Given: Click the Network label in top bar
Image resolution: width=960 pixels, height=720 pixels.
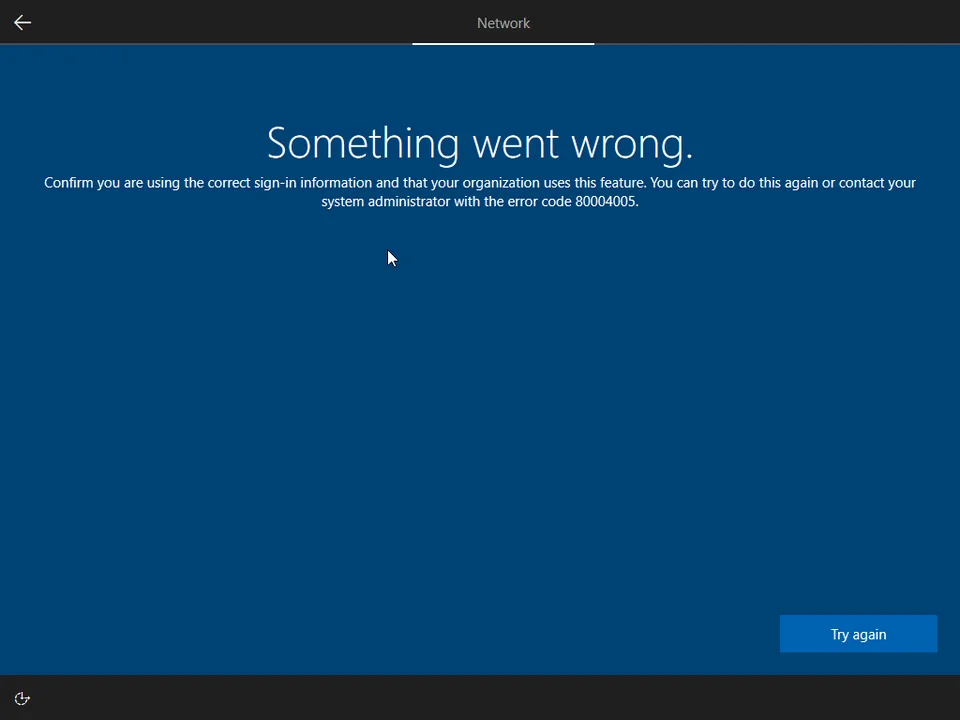Looking at the screenshot, I should [x=503, y=23].
